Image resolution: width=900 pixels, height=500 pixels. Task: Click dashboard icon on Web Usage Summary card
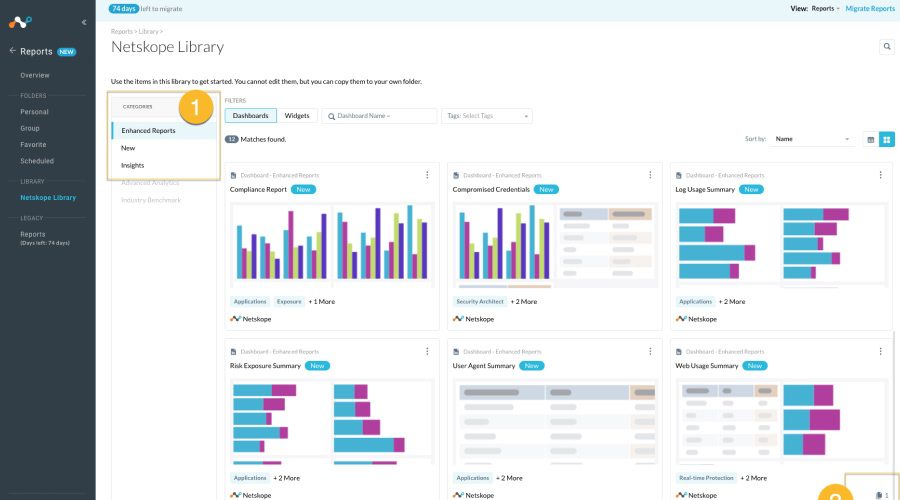click(679, 351)
